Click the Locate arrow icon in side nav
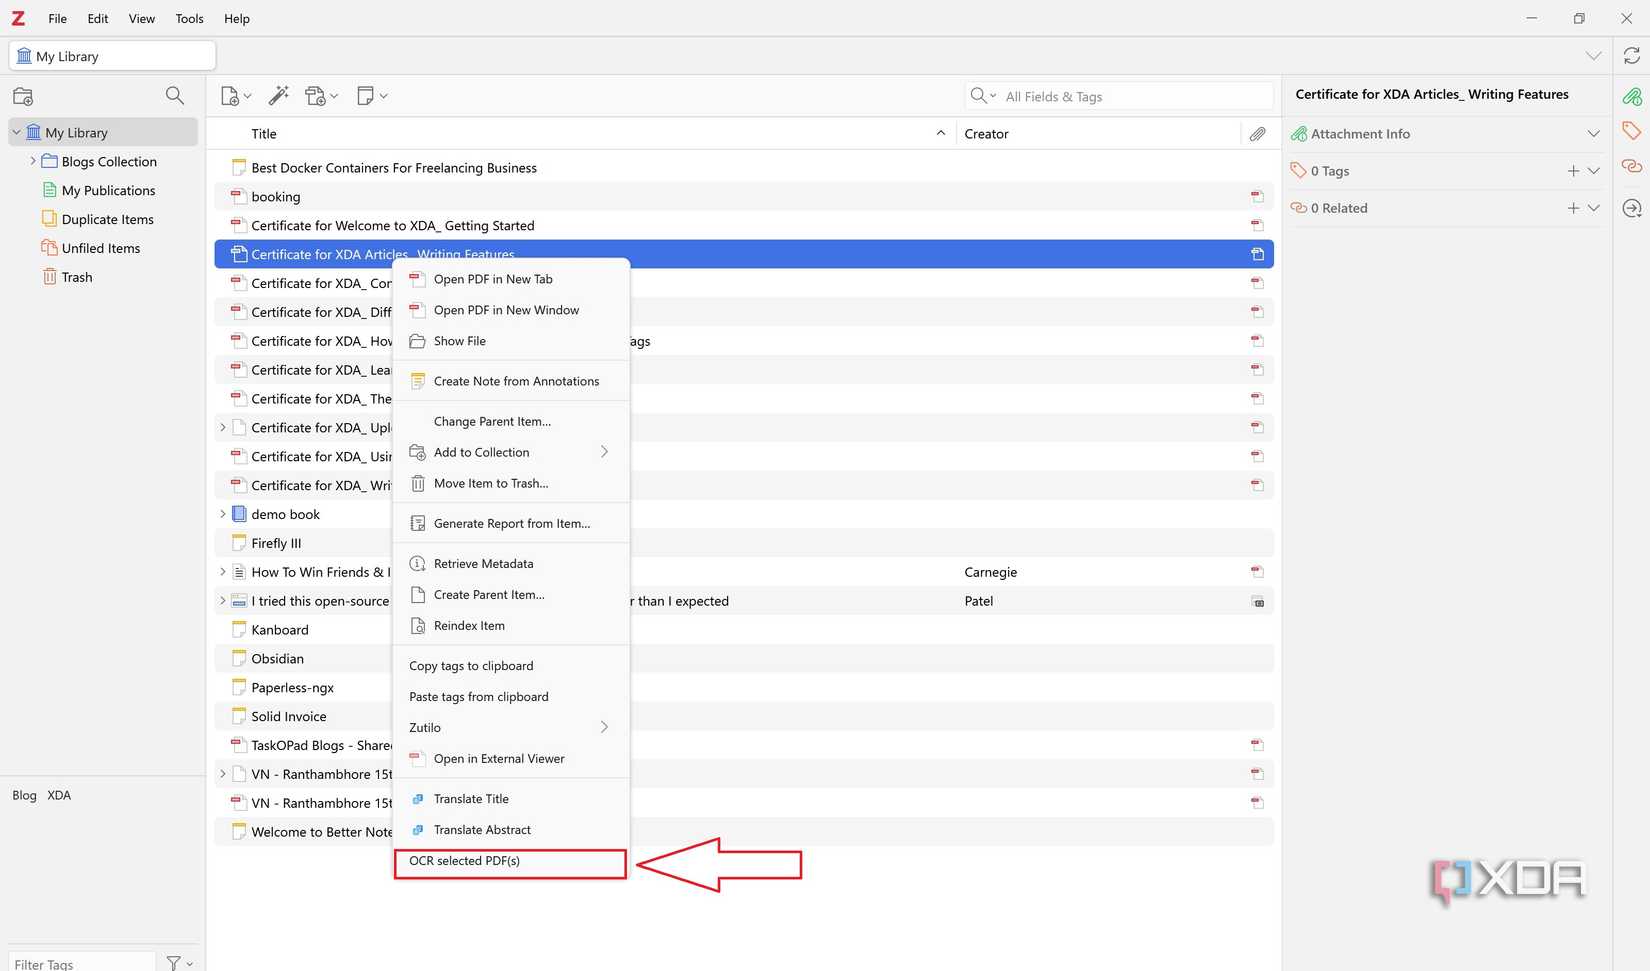 click(1632, 208)
